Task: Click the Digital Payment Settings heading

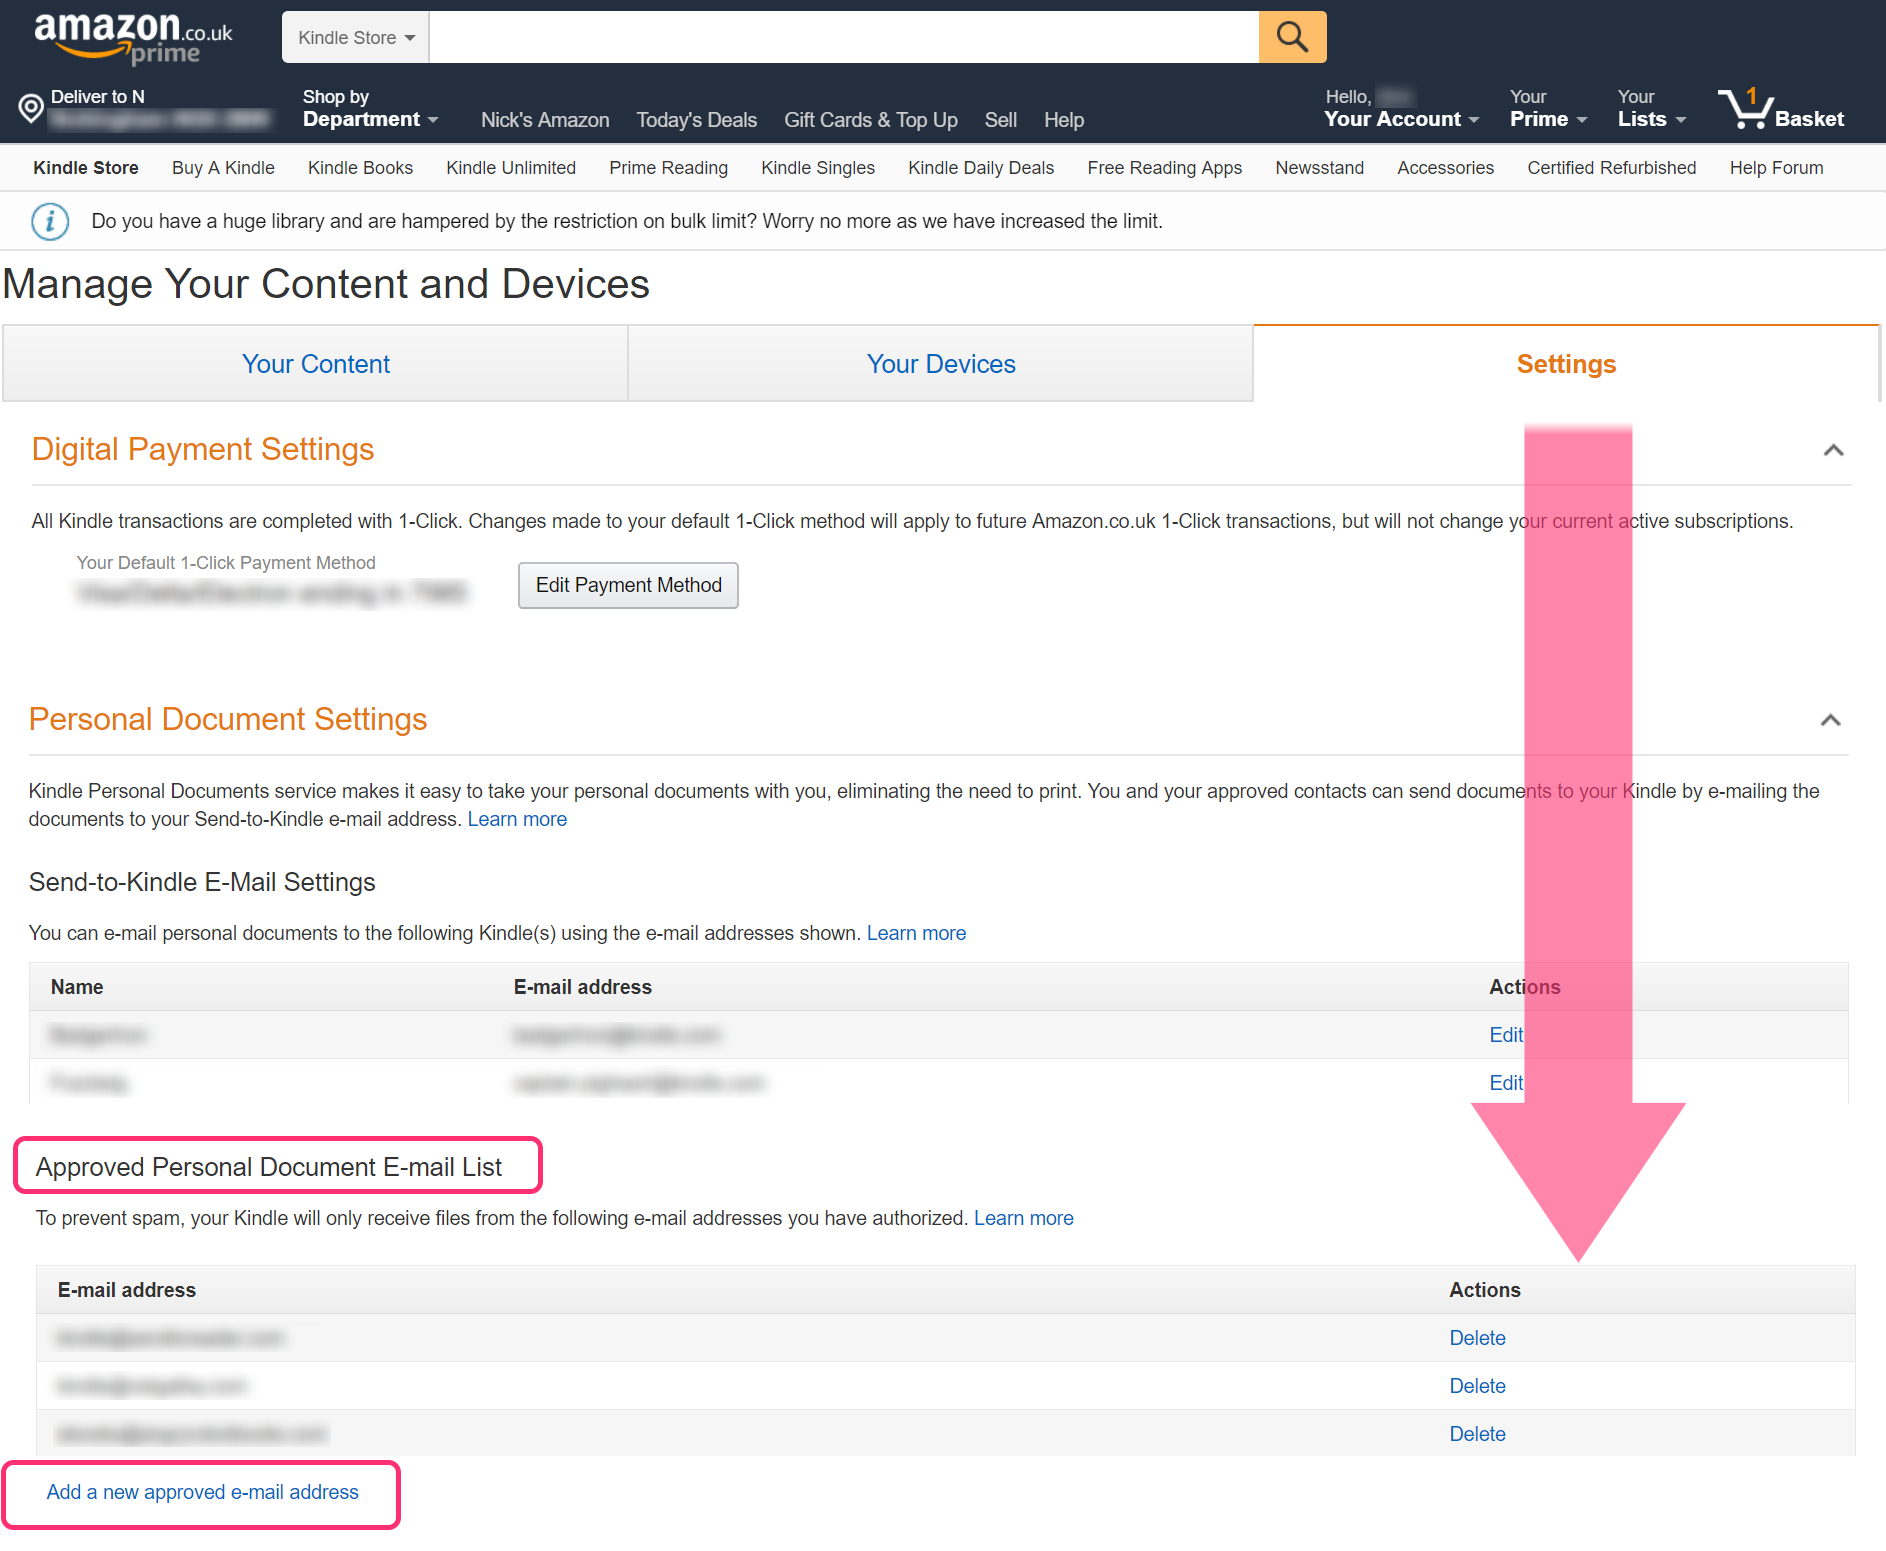Action: click(203, 449)
